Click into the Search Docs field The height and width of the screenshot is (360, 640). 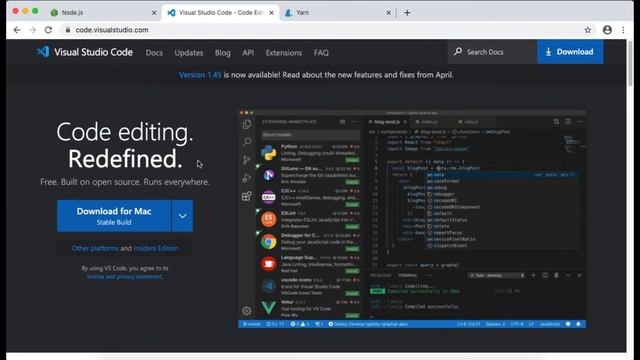tap(492, 52)
